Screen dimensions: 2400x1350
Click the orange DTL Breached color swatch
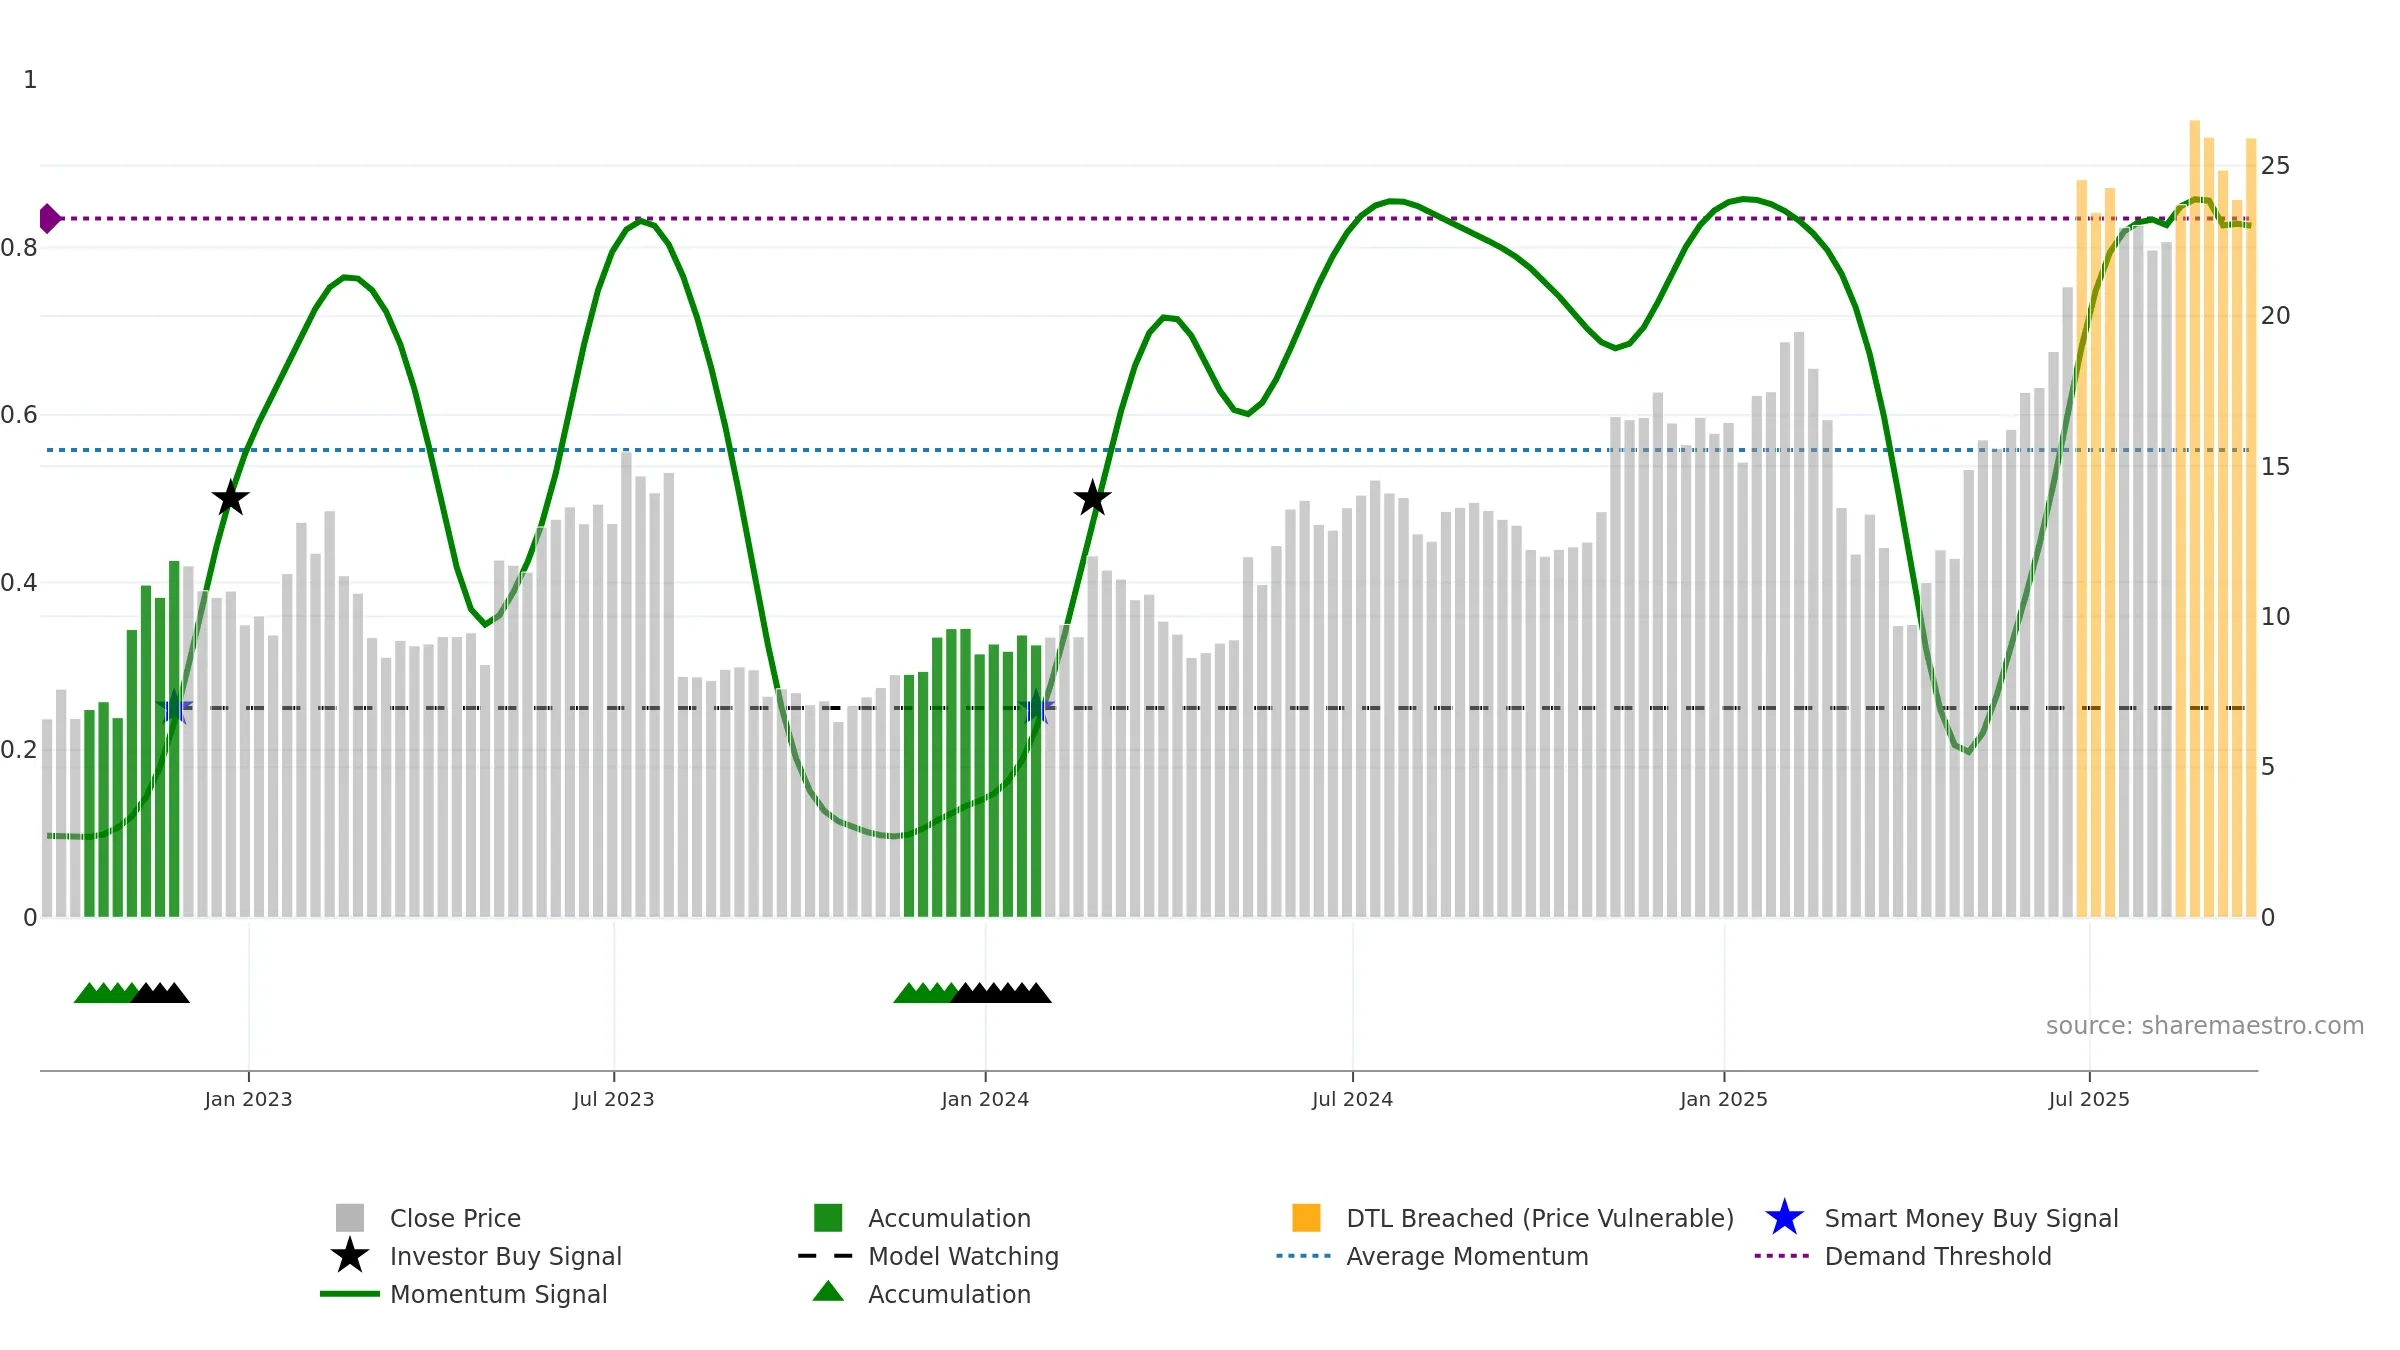click(x=1306, y=1218)
